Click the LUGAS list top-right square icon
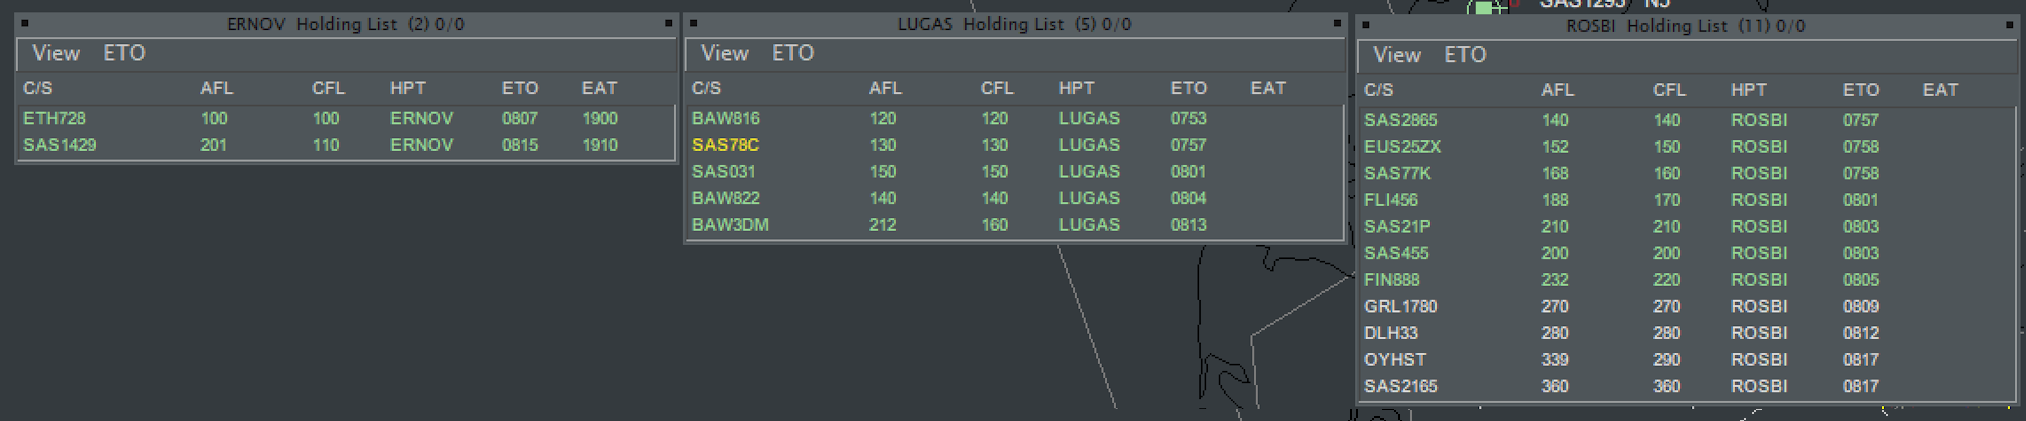 [1337, 23]
